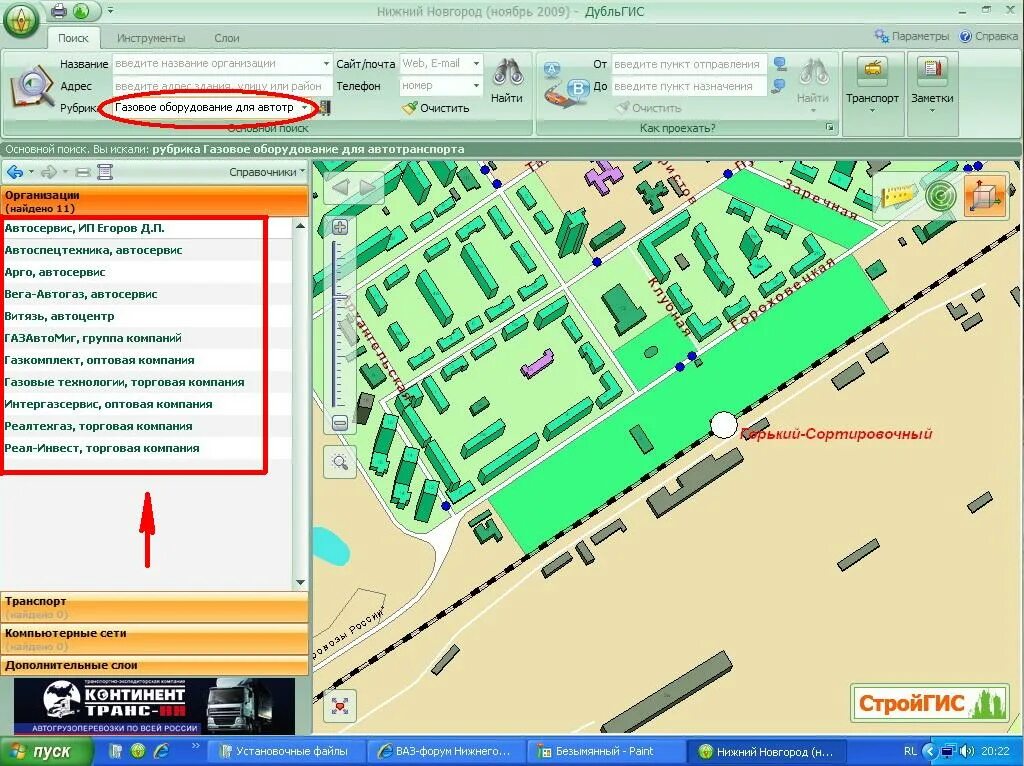Click the A-B route icon
This screenshot has height=766, width=1024.
coord(566,85)
